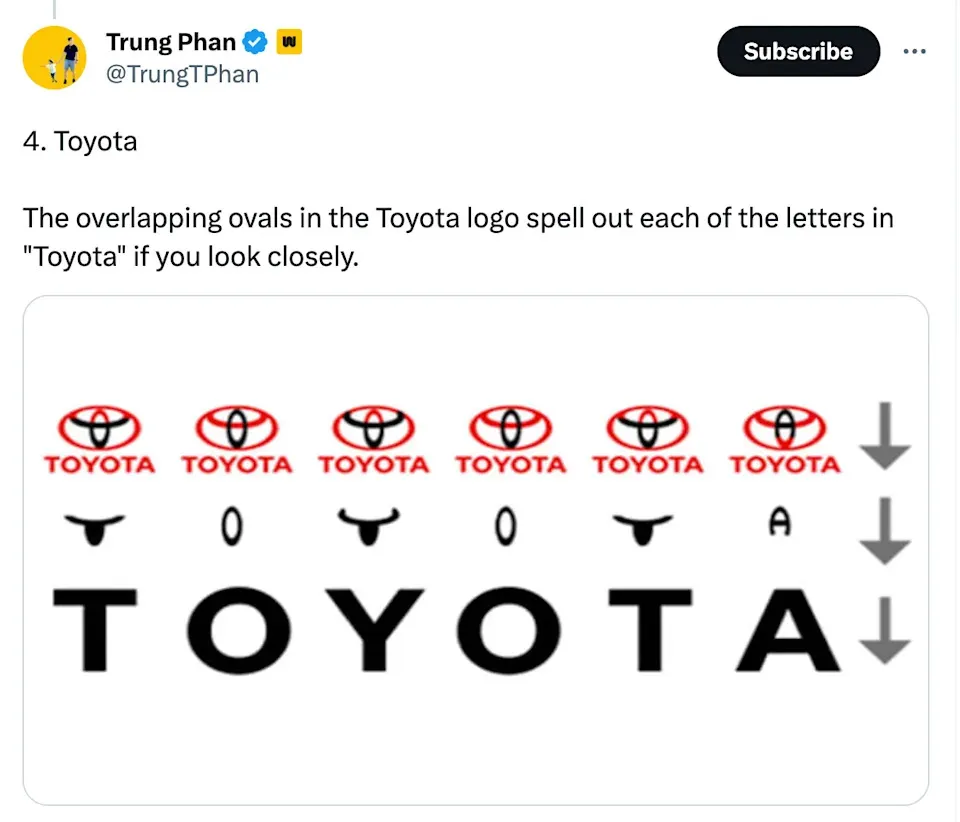Image resolution: width=960 pixels, height=822 pixels.
Task: Click the gray downward arrow beside the logos
Action: [x=885, y=433]
